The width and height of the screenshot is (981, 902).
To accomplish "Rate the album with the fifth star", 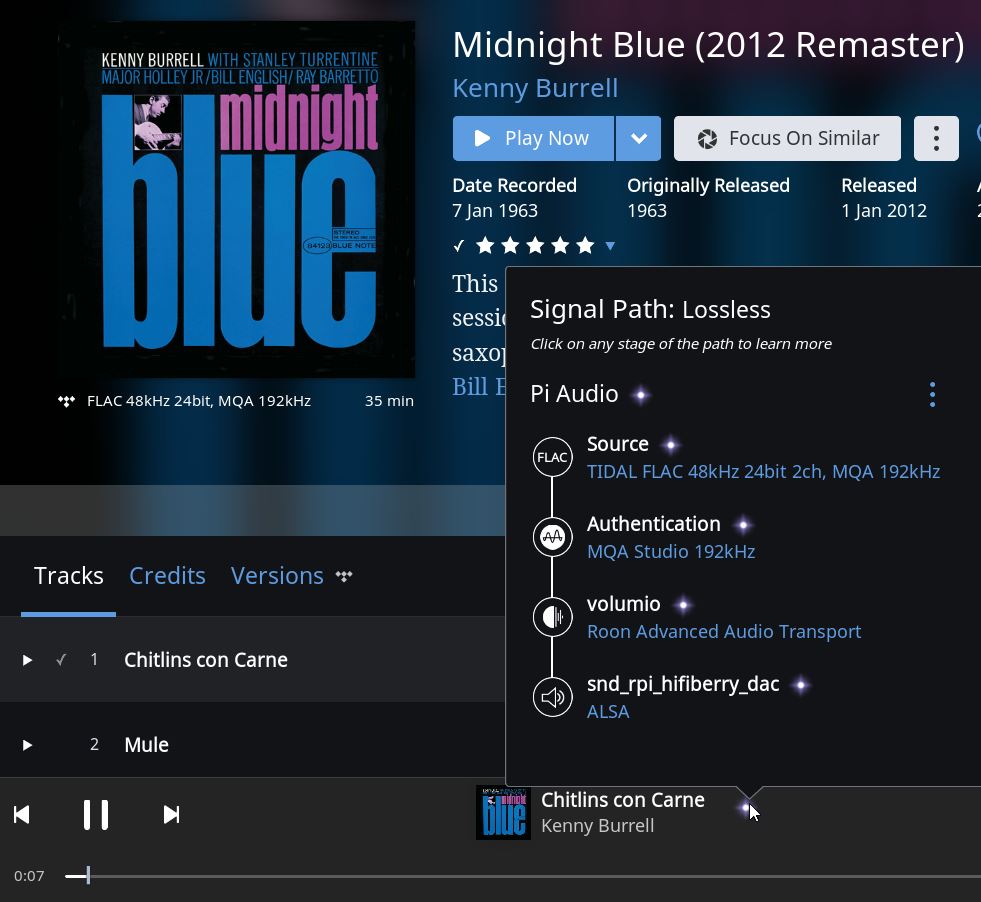I will pos(585,245).
